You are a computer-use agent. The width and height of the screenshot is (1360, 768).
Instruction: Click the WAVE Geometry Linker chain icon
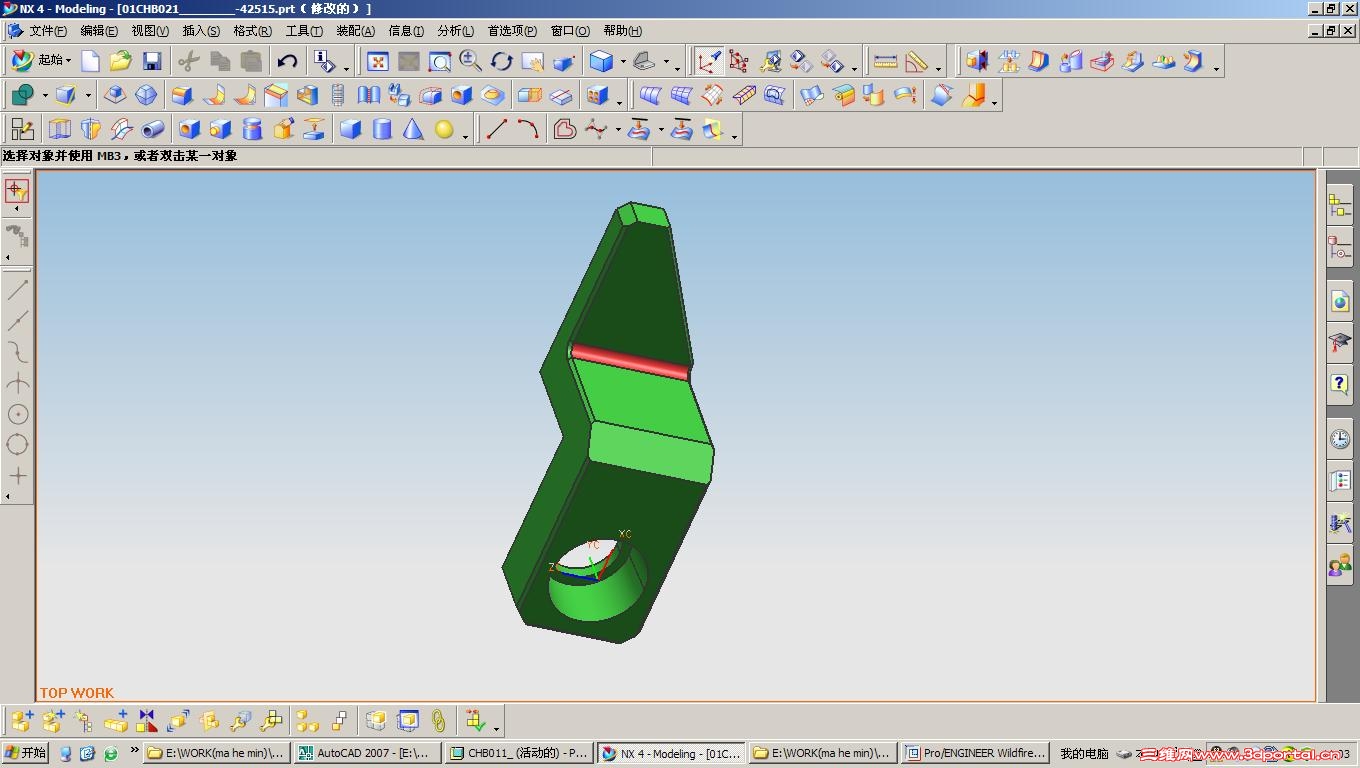[438, 721]
